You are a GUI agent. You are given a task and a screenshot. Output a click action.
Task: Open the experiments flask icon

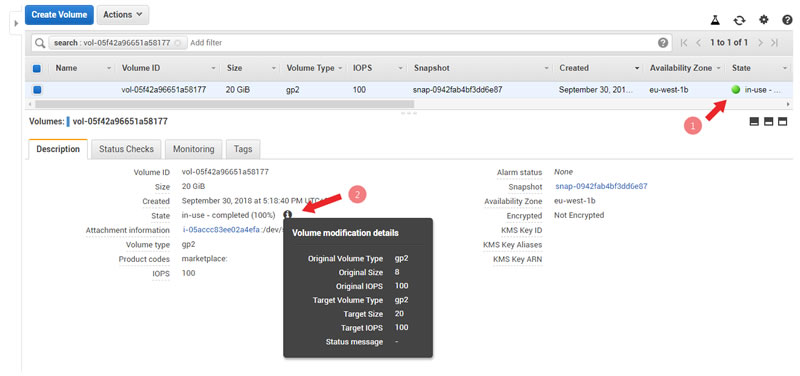pyautogui.click(x=715, y=20)
